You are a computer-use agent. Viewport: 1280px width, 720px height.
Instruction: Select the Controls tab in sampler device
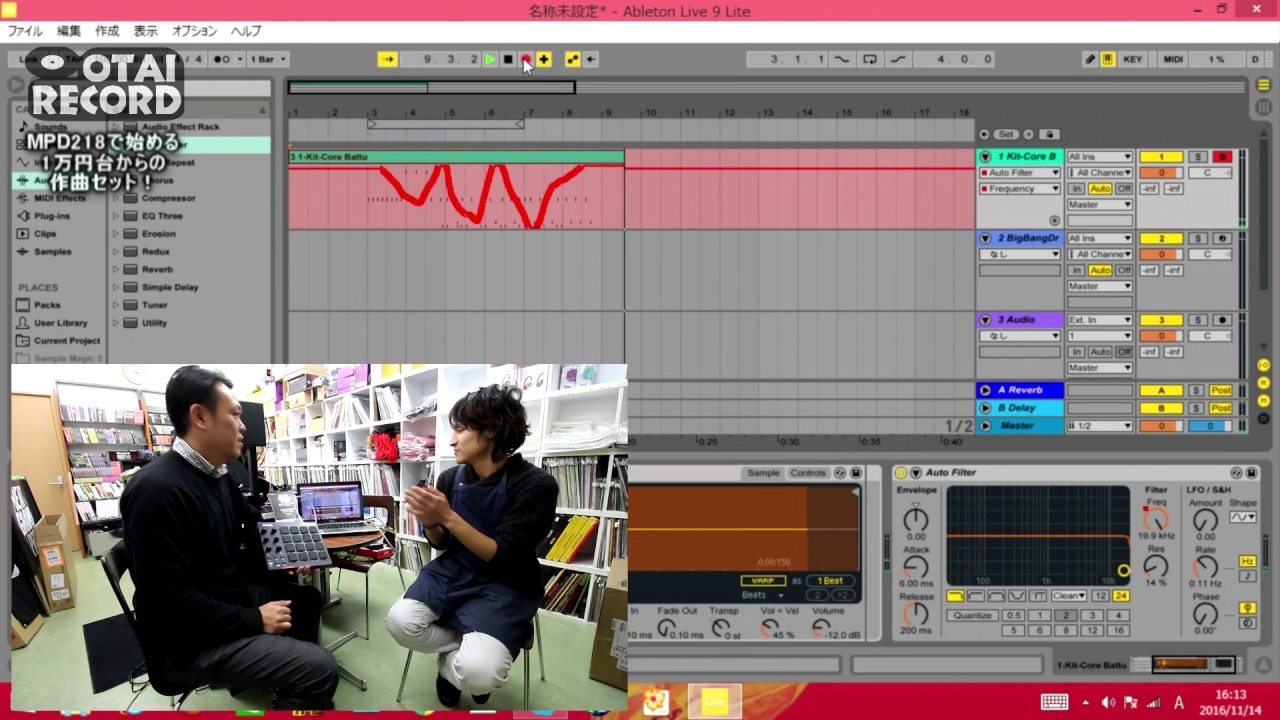(x=808, y=473)
